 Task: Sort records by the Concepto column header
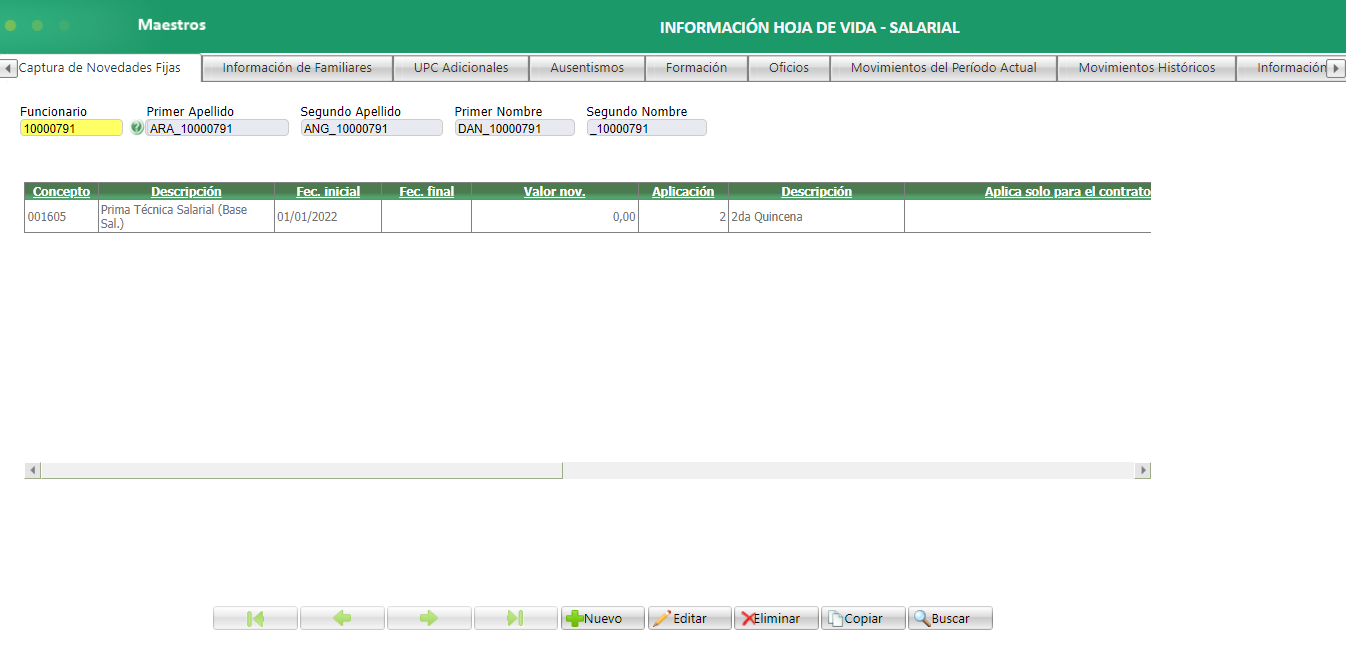click(x=61, y=191)
